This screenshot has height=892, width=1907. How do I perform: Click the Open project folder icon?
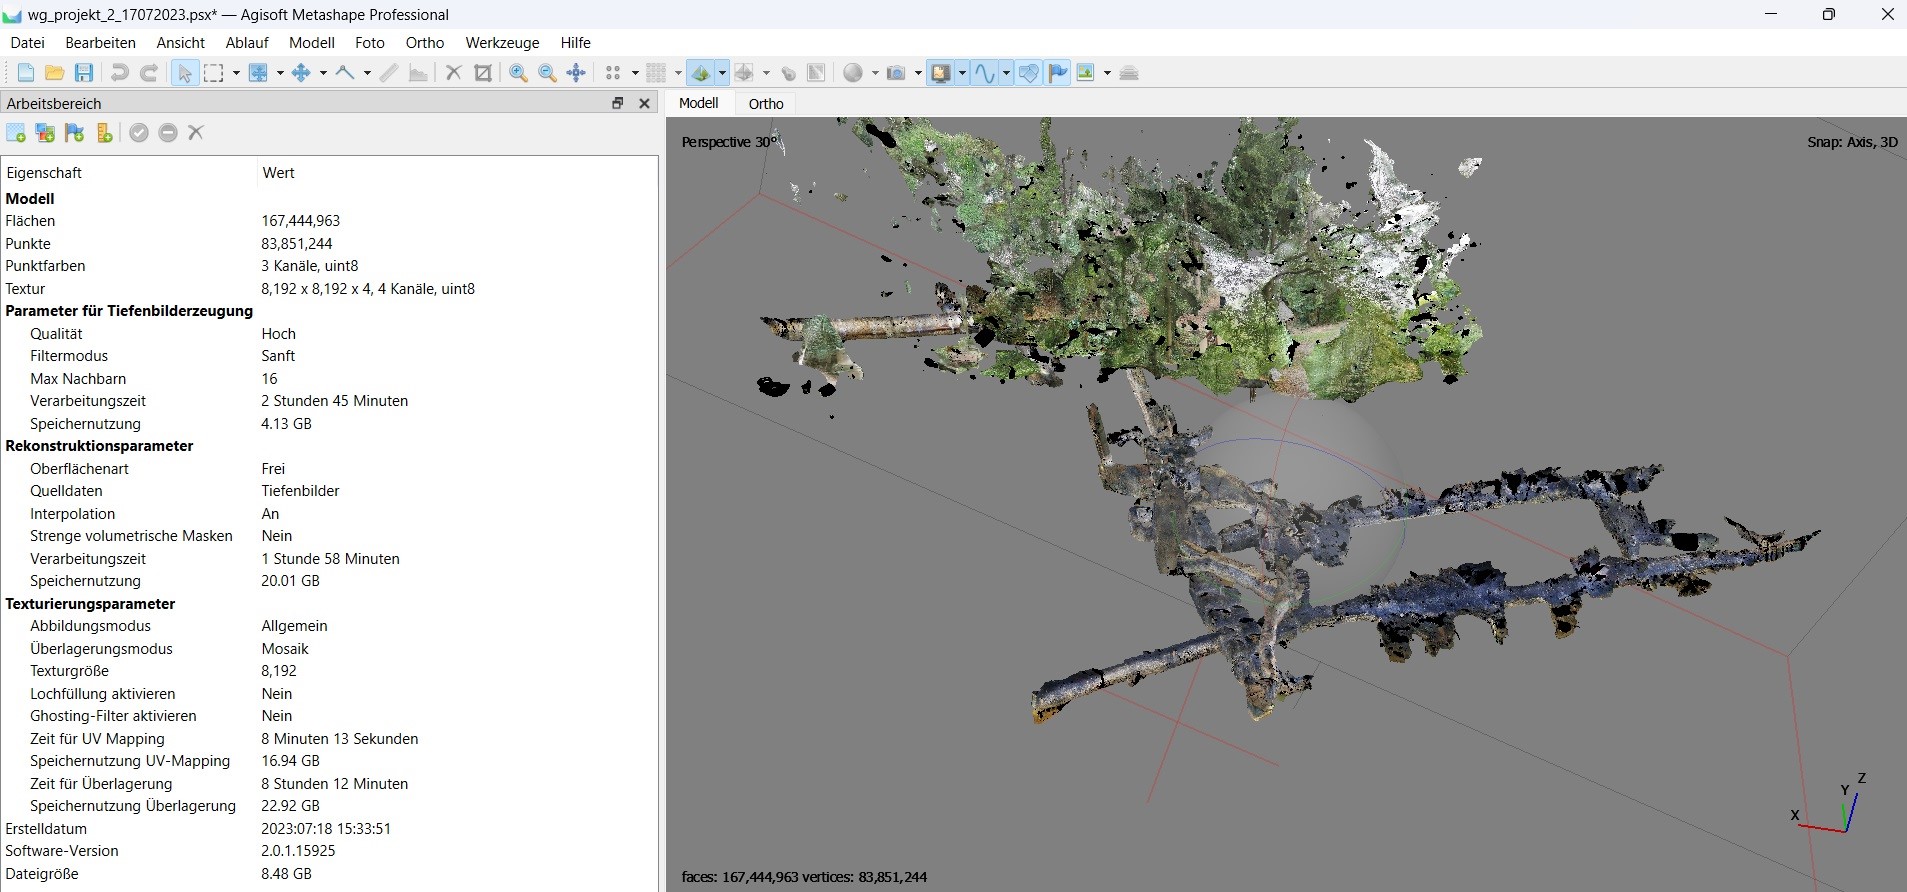tap(55, 73)
